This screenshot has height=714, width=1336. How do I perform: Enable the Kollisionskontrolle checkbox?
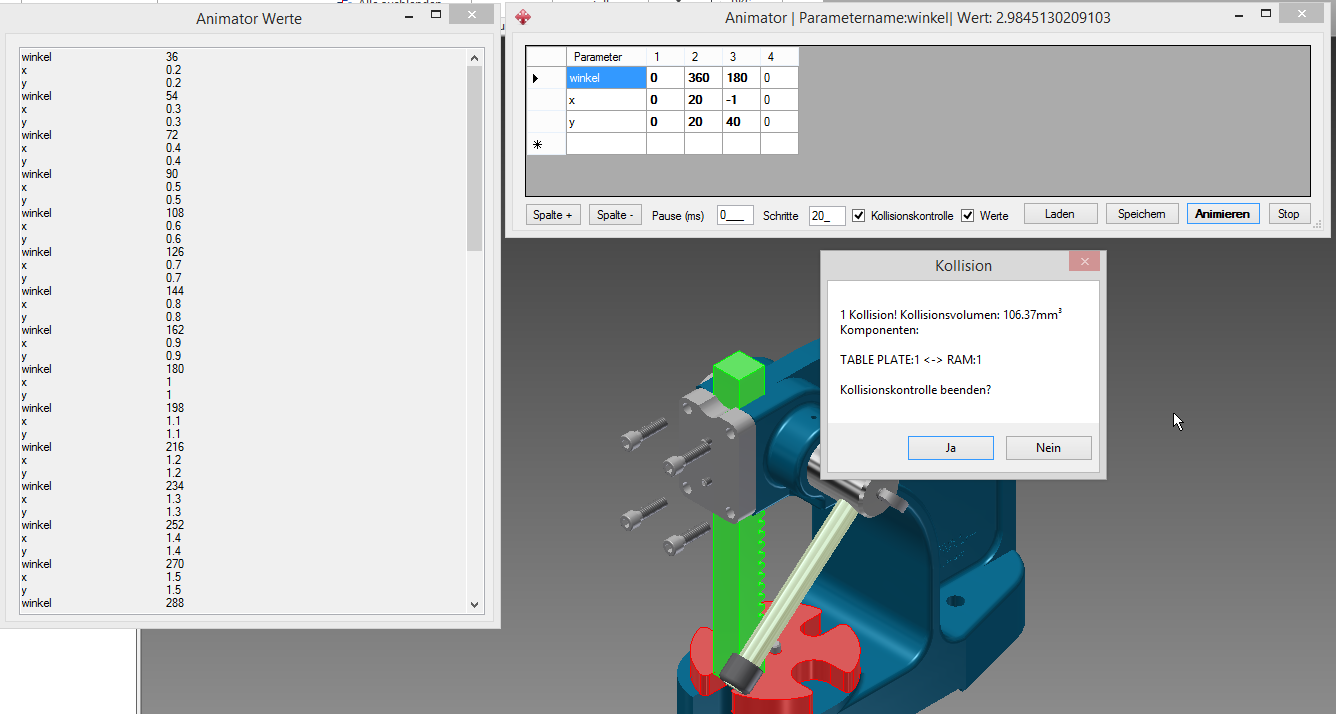click(x=858, y=215)
